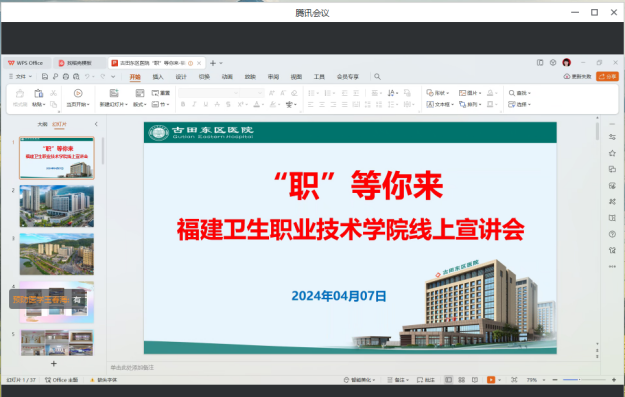This screenshot has width=625, height=397.
Task: Click the Paste (粘贴) clipboard icon
Action: tap(39, 93)
